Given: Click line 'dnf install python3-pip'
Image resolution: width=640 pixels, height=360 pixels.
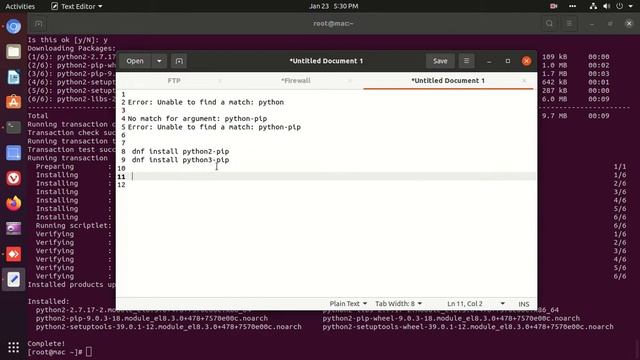Looking at the screenshot, I should [180, 160].
